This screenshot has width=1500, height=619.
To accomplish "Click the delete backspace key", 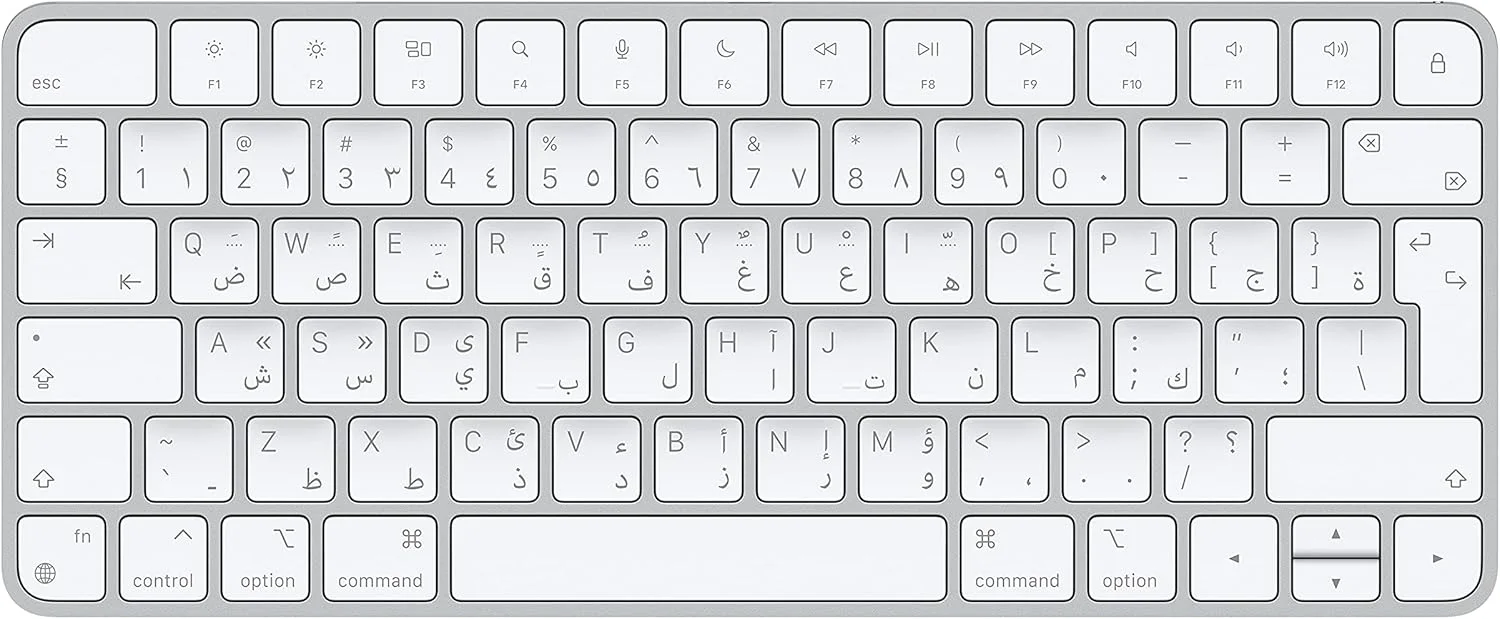I will point(1413,162).
